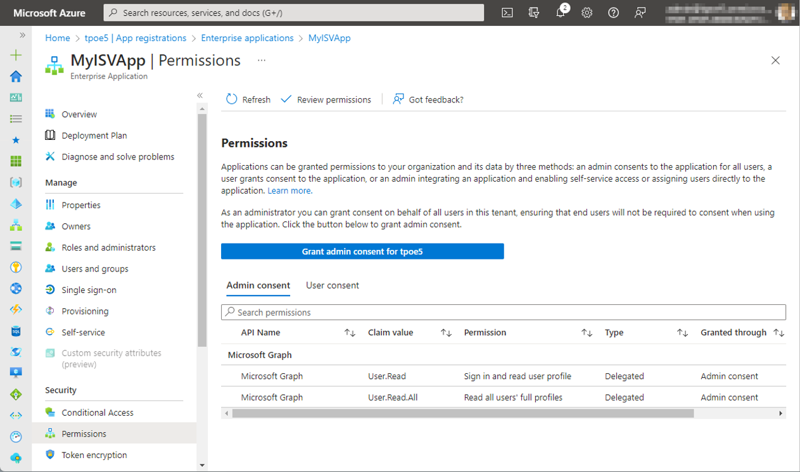Click create a resource plus icon
The width and height of the screenshot is (800, 472).
(x=15, y=55)
